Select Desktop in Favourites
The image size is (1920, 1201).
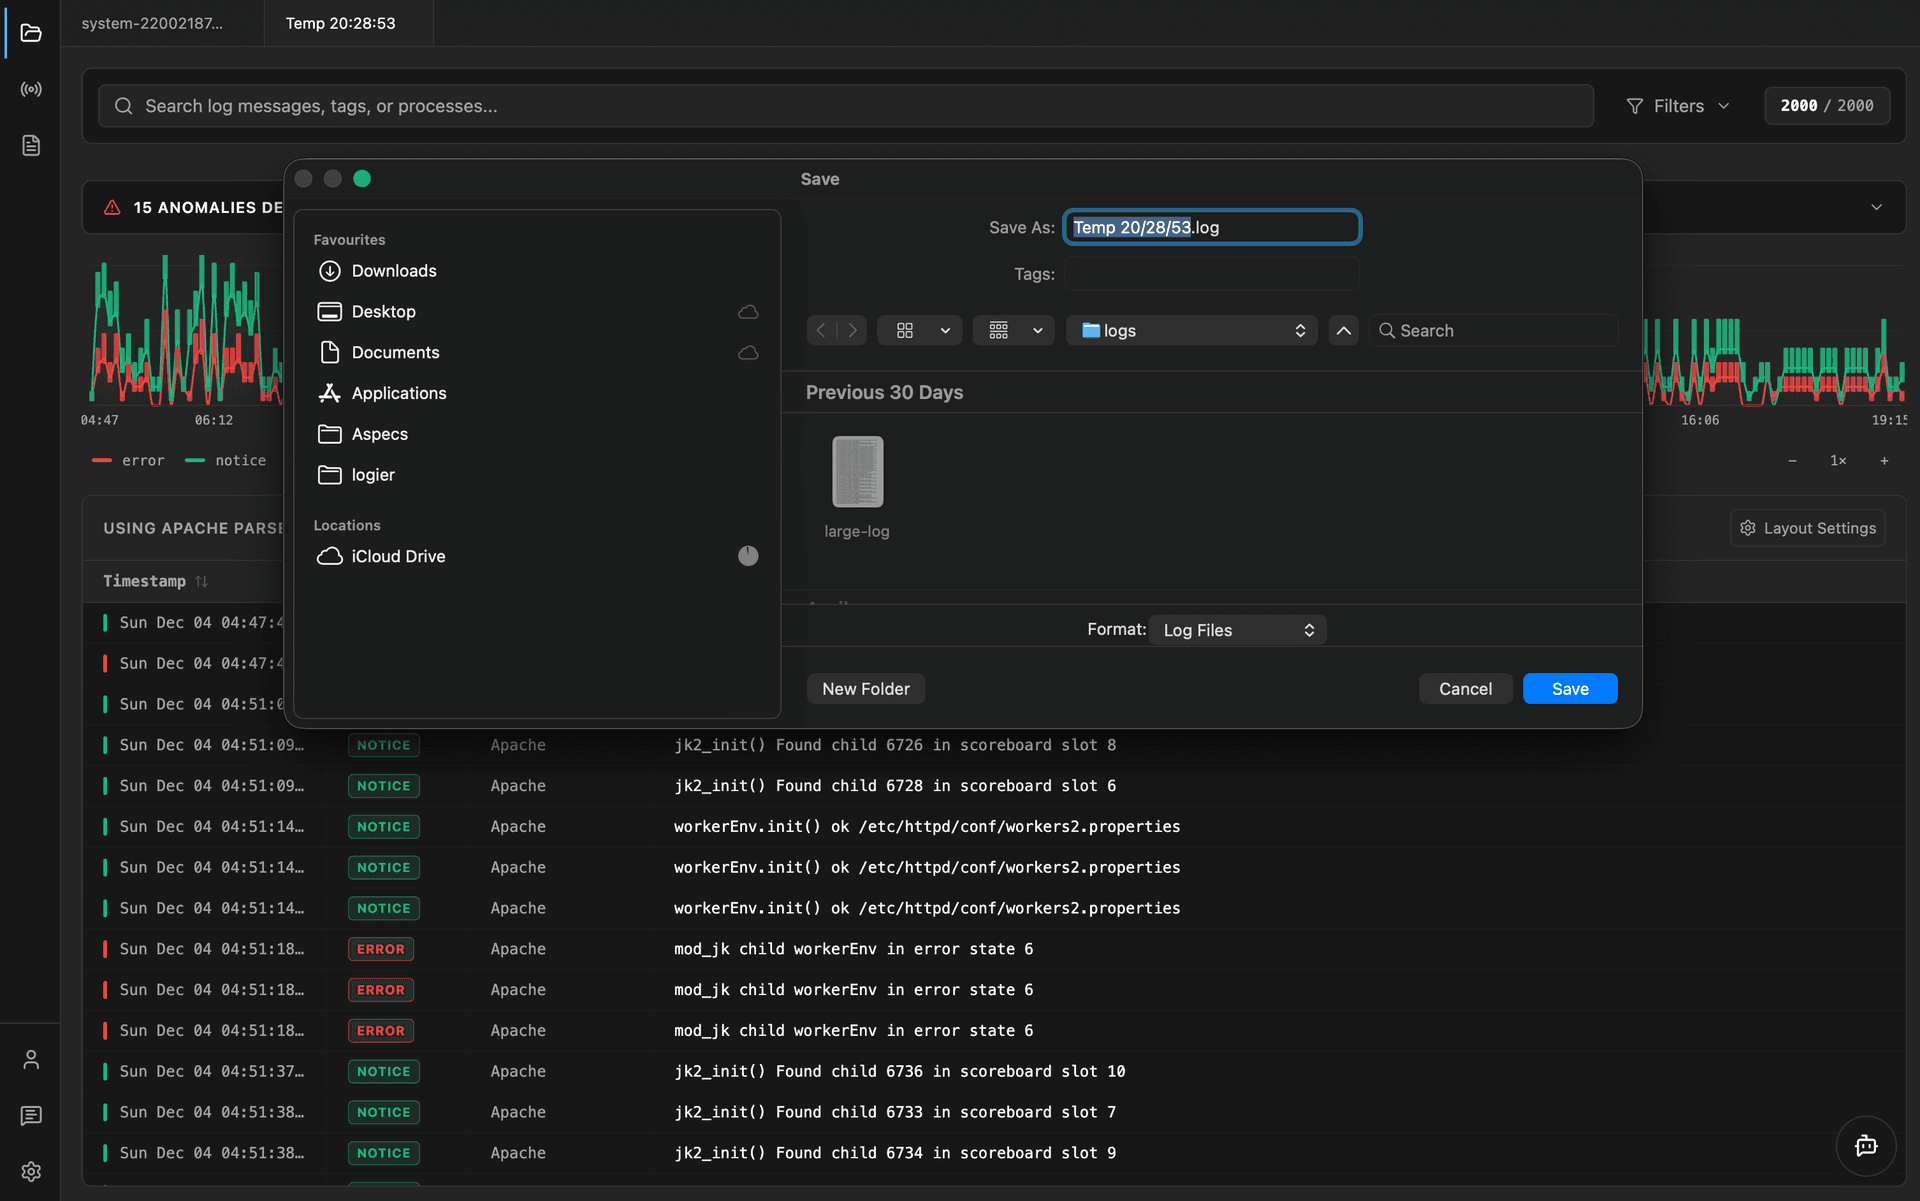[537, 312]
